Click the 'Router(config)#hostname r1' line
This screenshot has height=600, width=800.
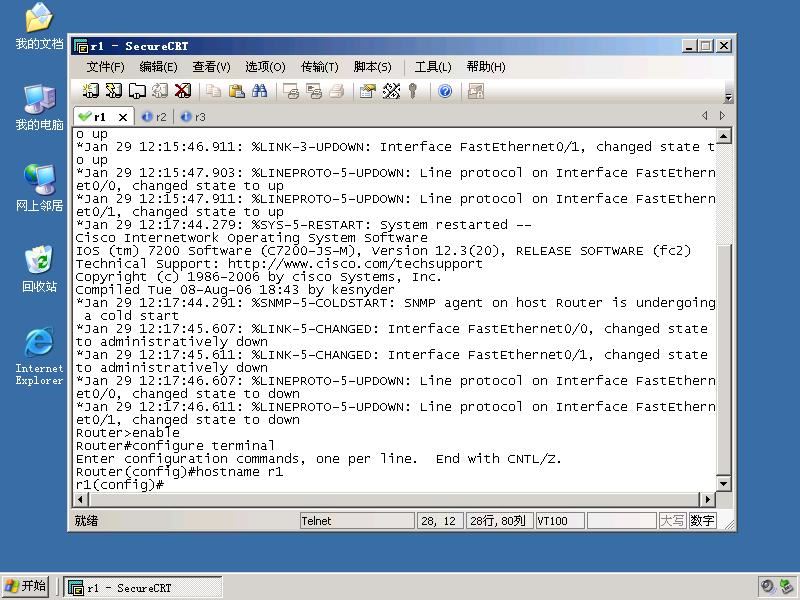[x=179, y=472]
